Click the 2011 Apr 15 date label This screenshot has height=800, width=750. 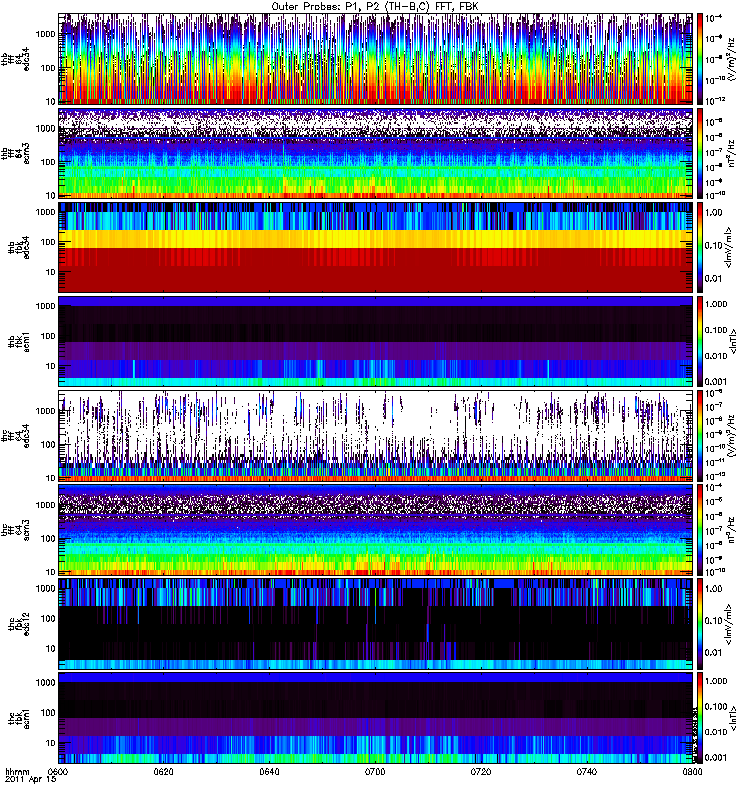click(x=31, y=780)
